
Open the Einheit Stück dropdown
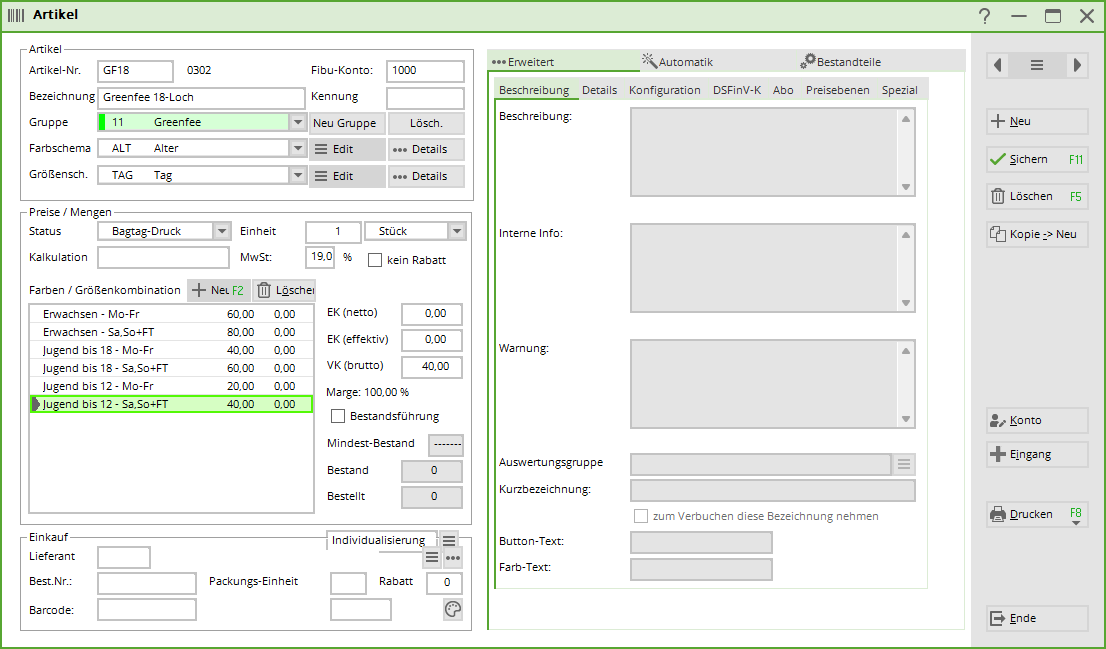click(x=456, y=231)
